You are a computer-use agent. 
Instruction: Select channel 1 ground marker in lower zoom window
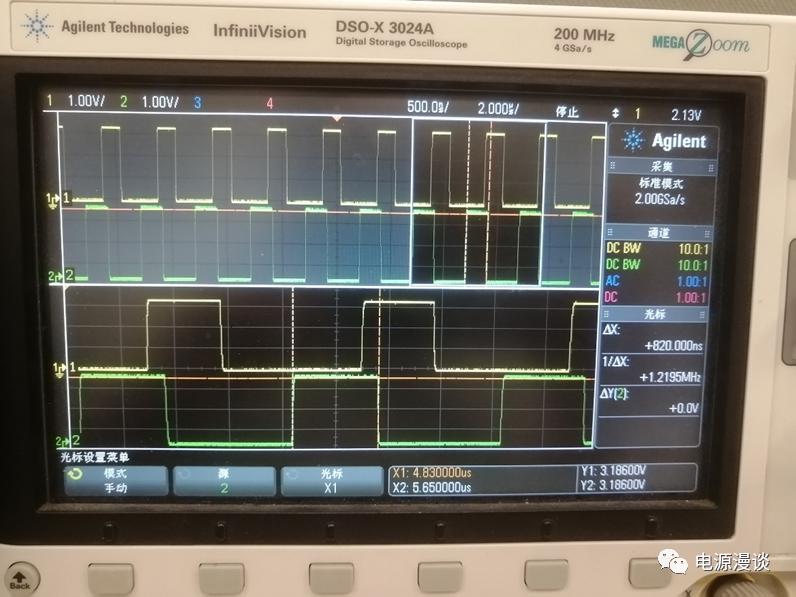(x=60, y=371)
